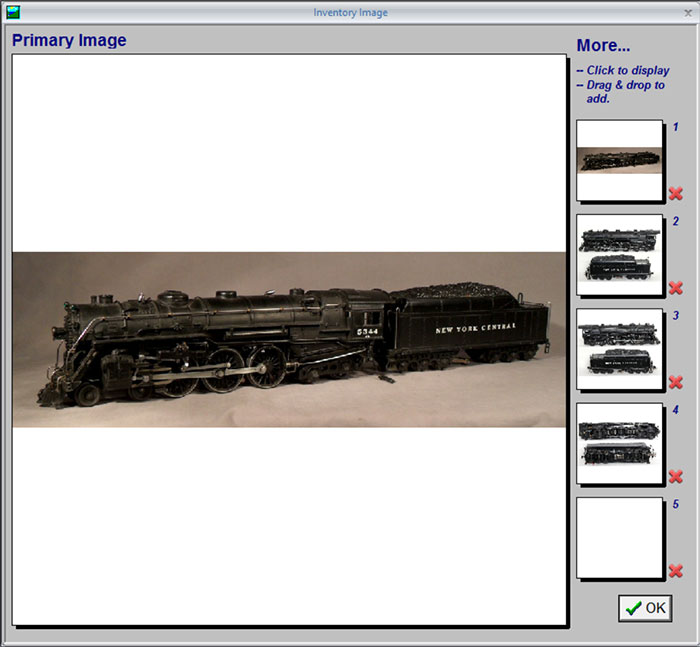Viewport: 700px width, 647px height.
Task: Delete image 2 with its red X
Action: 675,288
